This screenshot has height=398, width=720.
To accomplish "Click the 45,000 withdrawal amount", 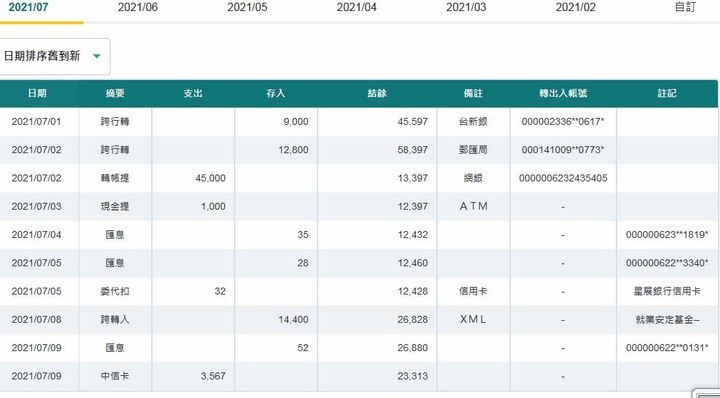I will 210,178.
